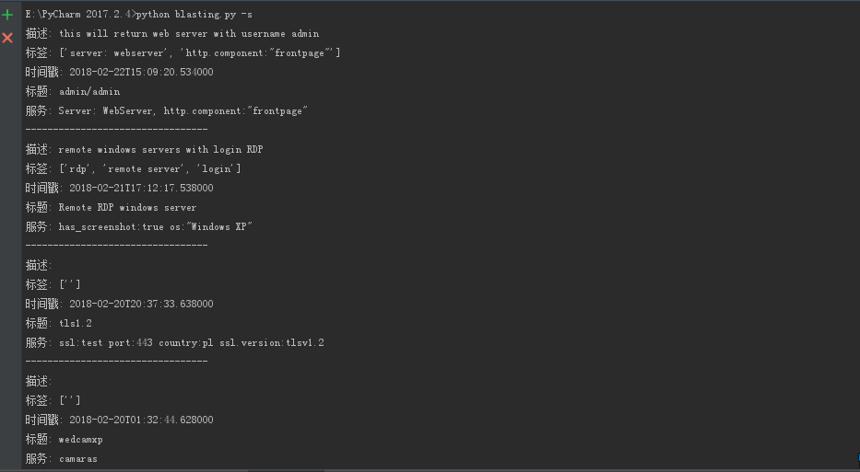The image size is (860, 472).
Task: Click the 'ssl:test port:443 country:pl' service line
Action: coord(191,343)
